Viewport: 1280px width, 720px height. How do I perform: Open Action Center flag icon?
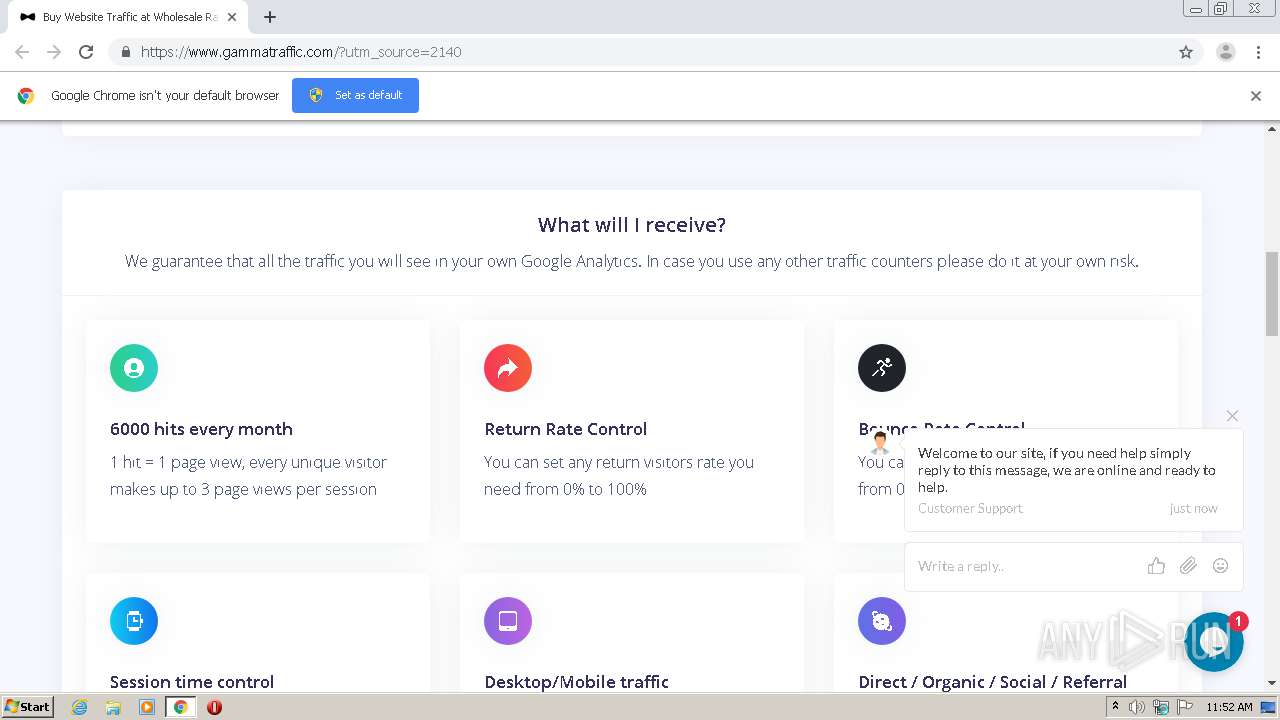coord(1185,707)
